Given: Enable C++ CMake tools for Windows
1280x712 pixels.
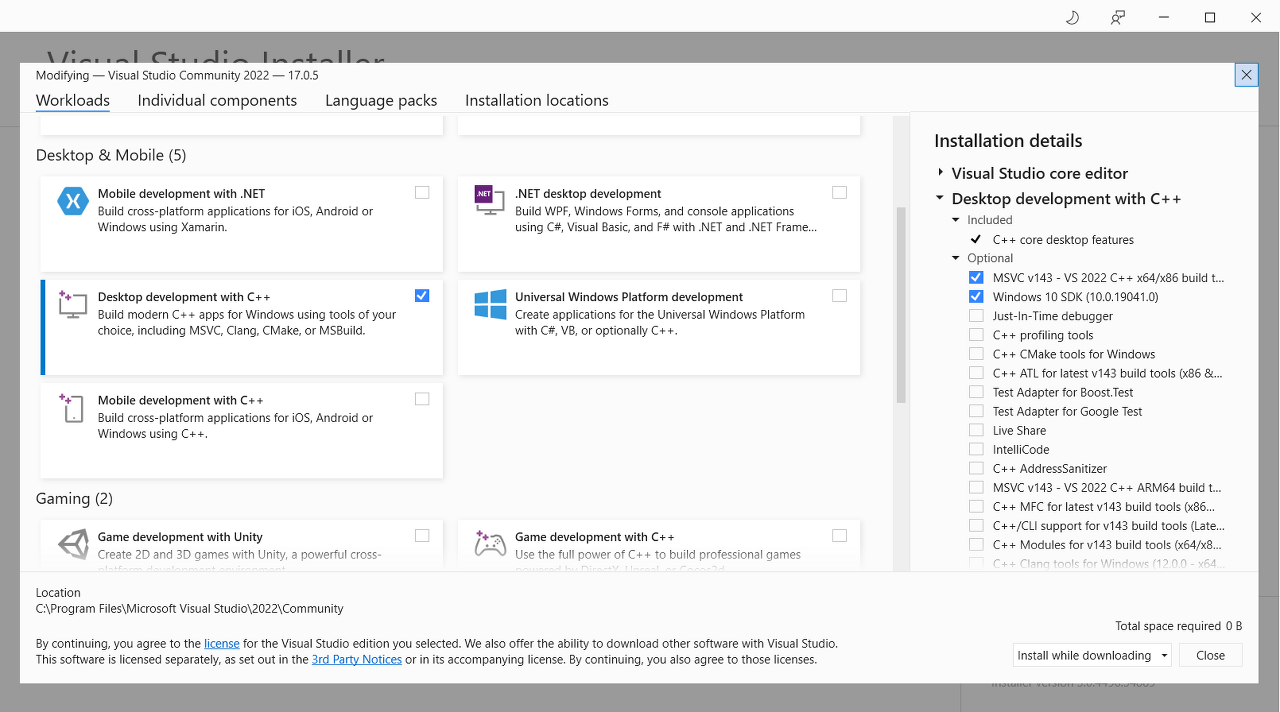Looking at the screenshot, I should [976, 354].
